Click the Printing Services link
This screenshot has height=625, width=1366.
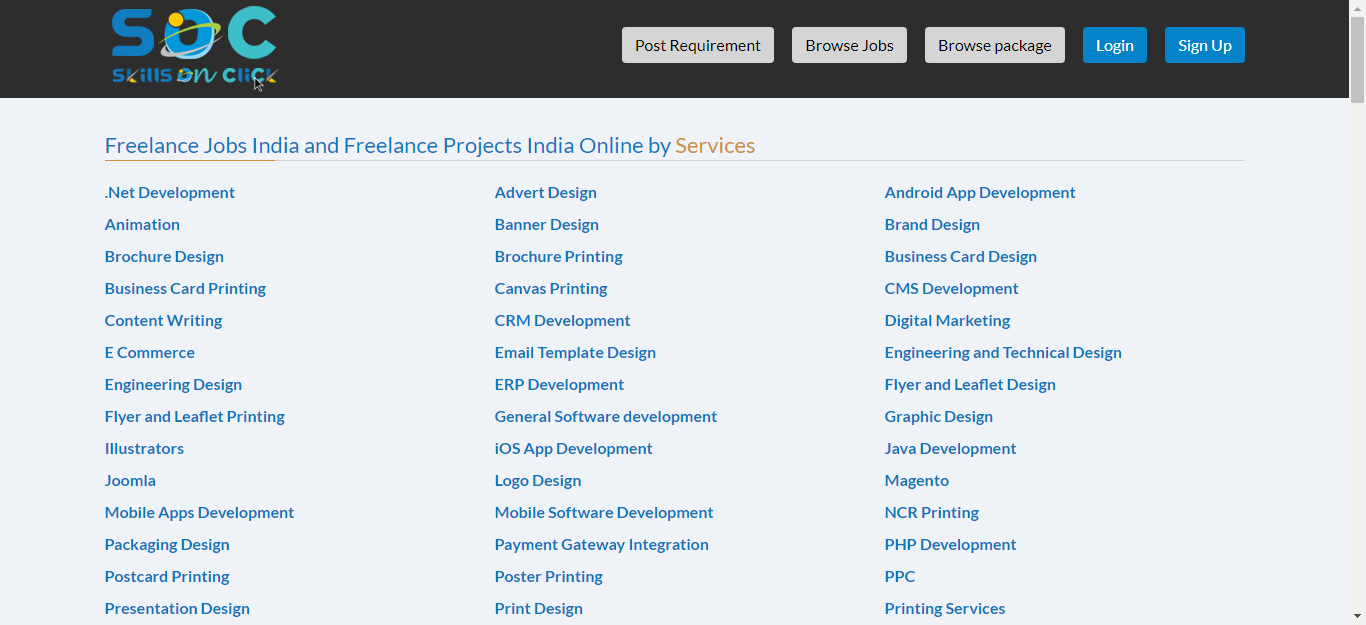tap(944, 608)
